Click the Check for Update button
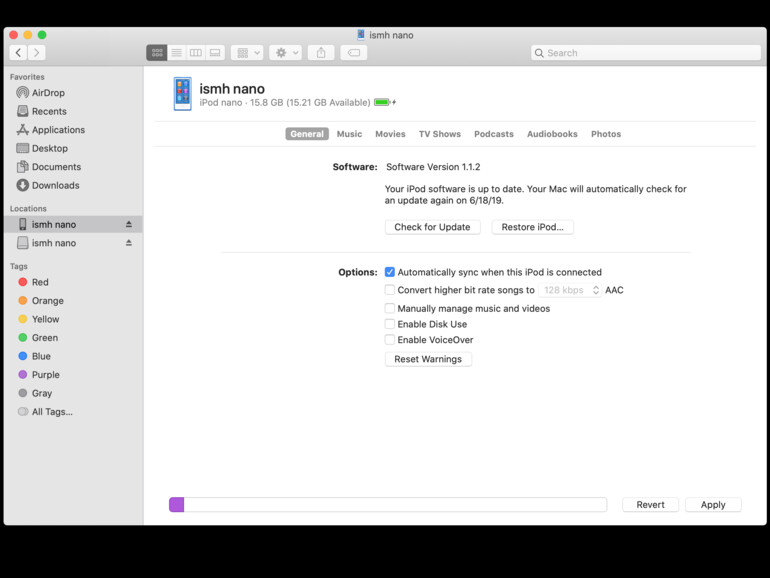Image resolution: width=770 pixels, height=578 pixels. click(x=432, y=227)
